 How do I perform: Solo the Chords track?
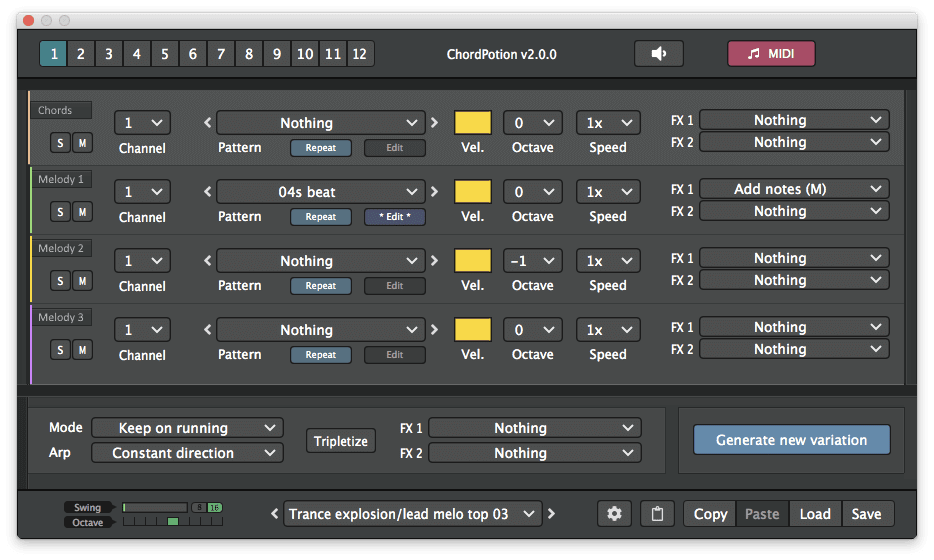click(x=60, y=143)
